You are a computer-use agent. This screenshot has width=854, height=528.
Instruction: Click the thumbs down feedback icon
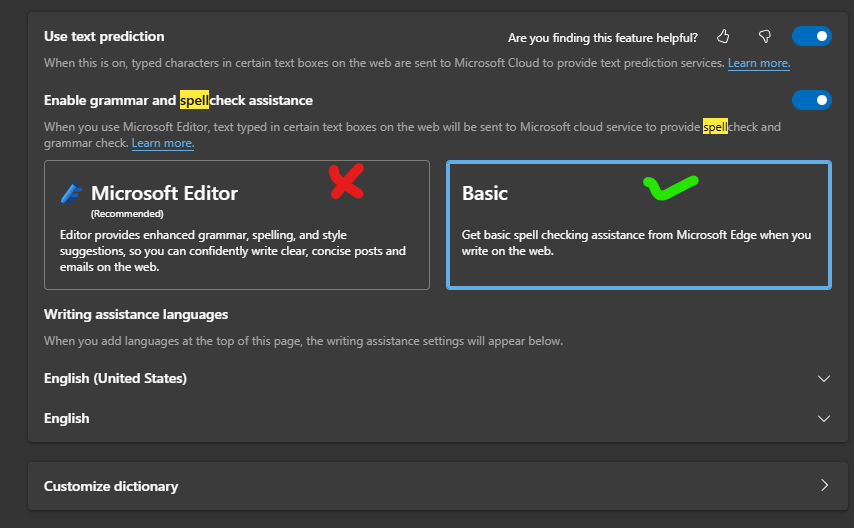tap(765, 37)
